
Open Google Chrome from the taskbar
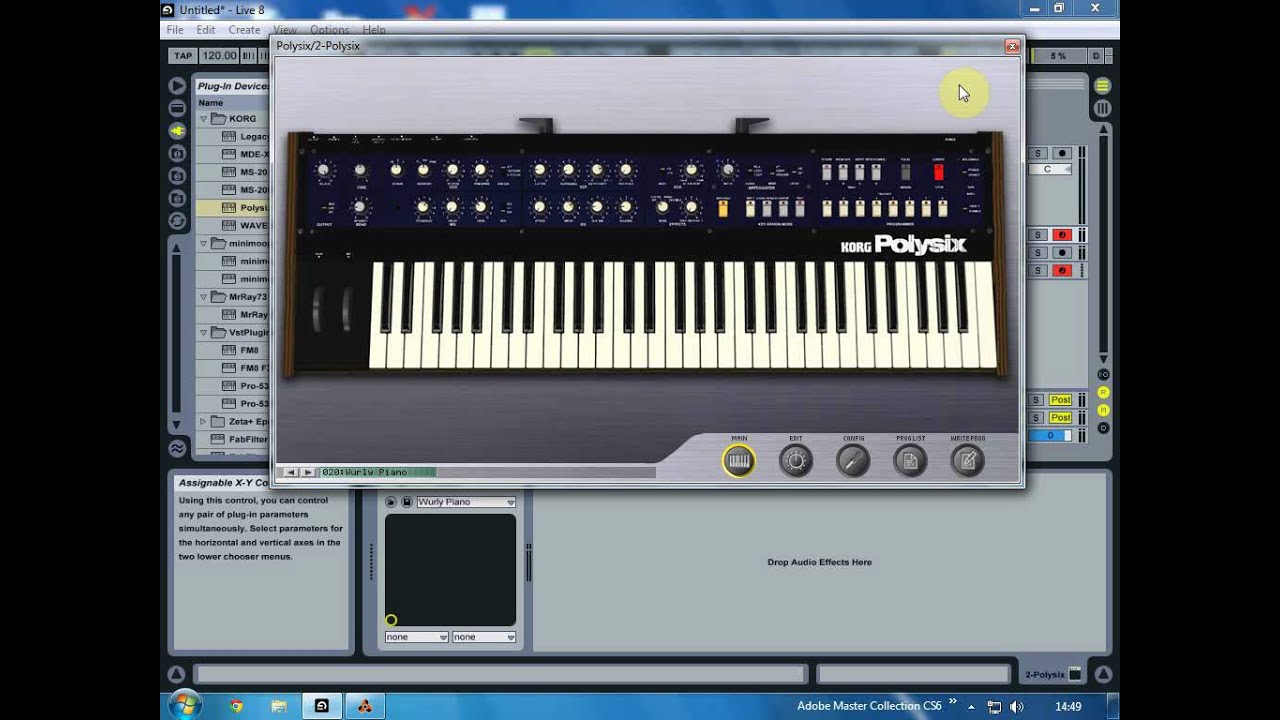[x=236, y=706]
